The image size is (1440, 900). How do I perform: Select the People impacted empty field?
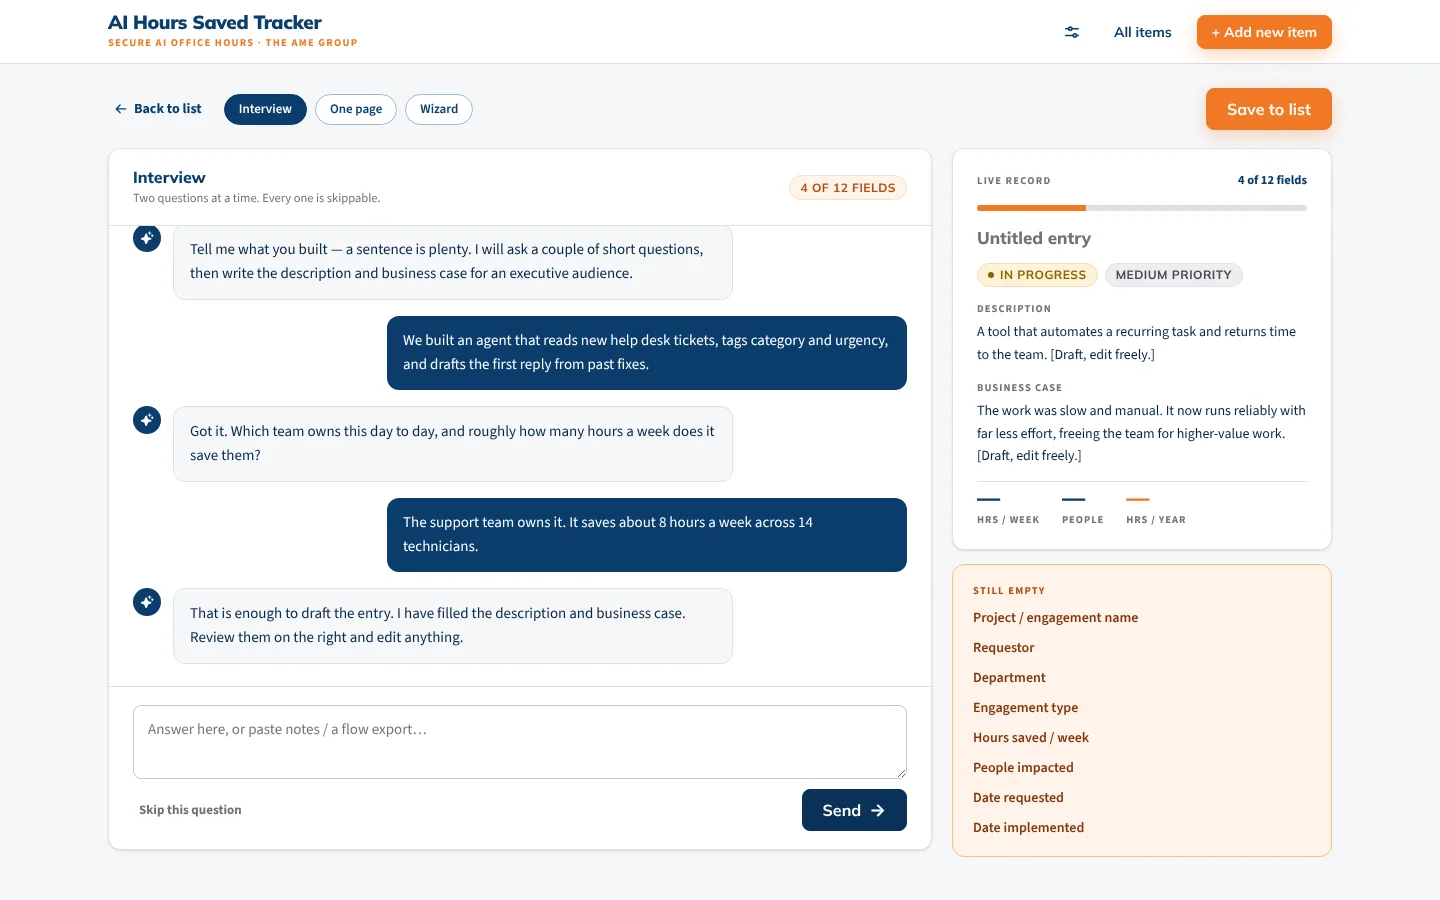(1023, 768)
